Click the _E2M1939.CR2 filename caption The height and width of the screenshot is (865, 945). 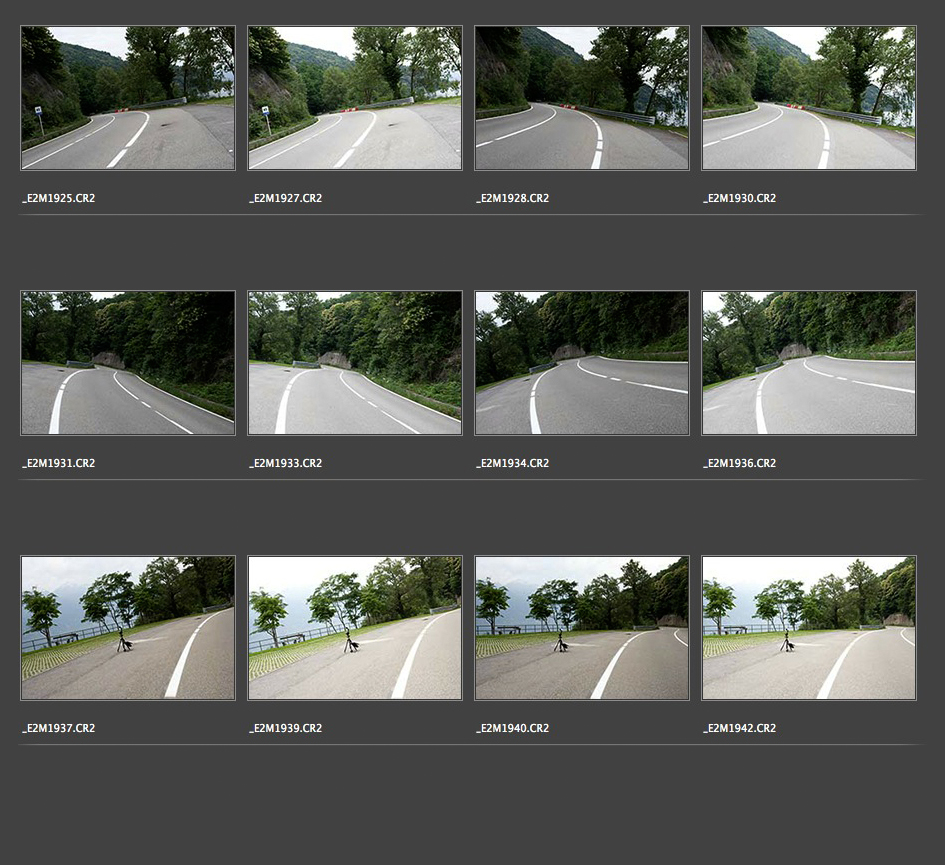coord(286,728)
